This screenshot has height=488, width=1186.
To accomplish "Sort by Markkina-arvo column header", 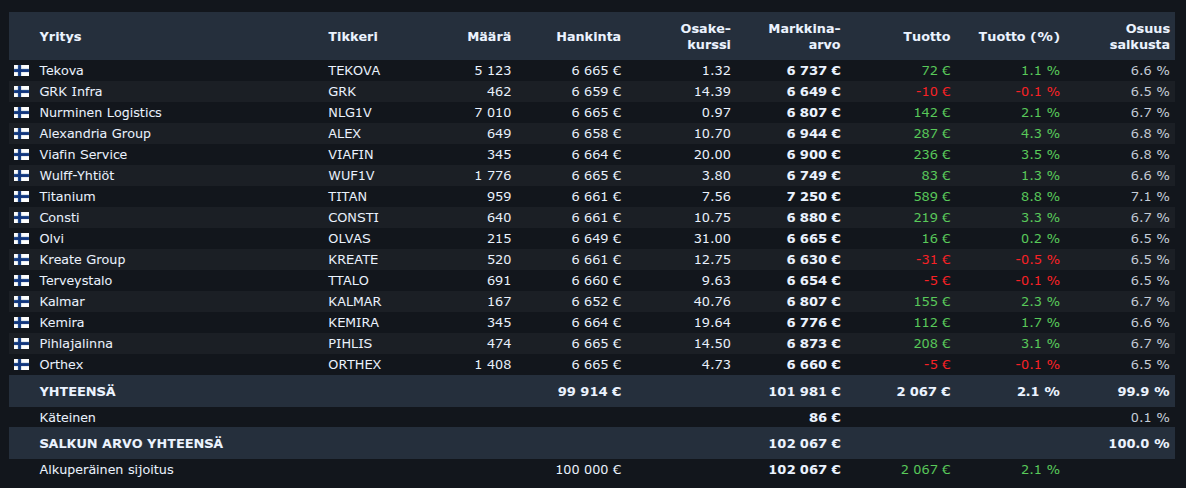I will 804,37.
